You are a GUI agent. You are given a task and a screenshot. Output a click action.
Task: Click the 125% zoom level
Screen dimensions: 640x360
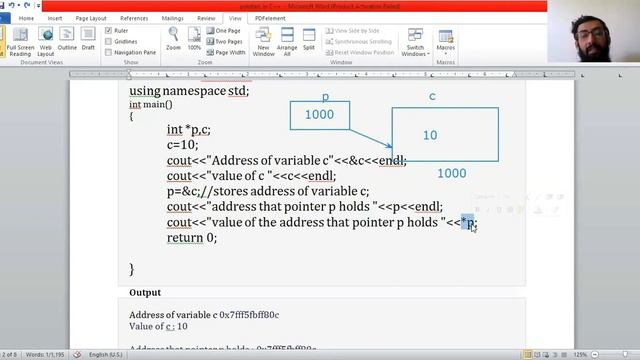(580, 355)
